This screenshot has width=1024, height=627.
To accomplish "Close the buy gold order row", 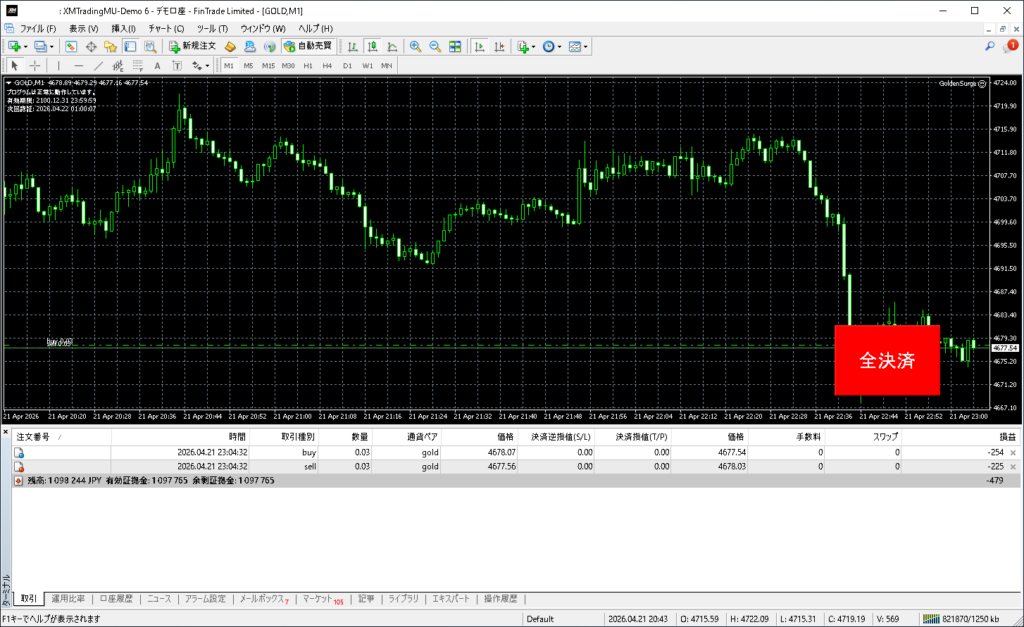I will pos(1013,453).
